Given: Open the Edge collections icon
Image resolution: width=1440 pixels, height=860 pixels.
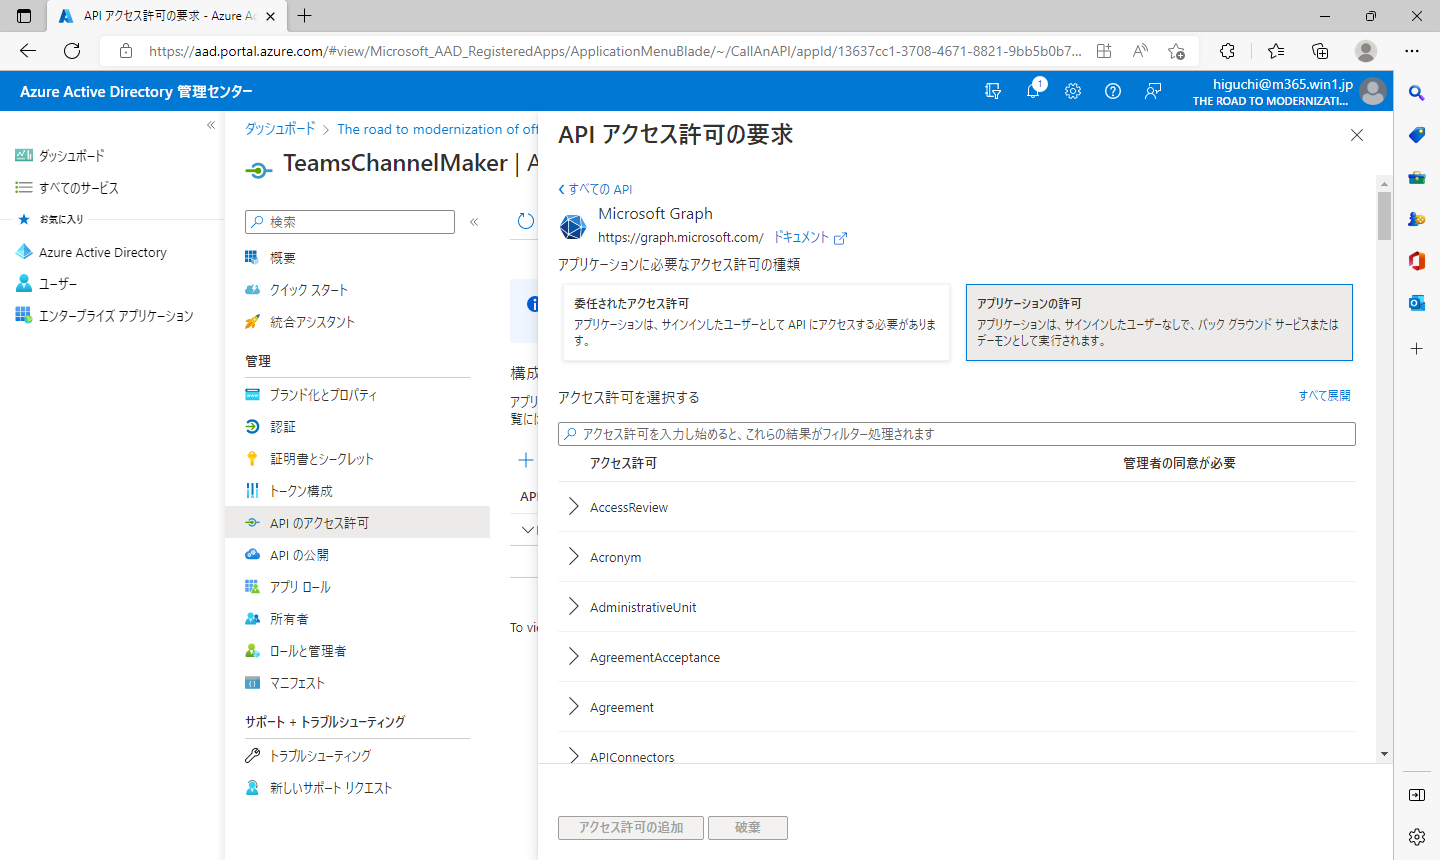Looking at the screenshot, I should pyautogui.click(x=1320, y=51).
